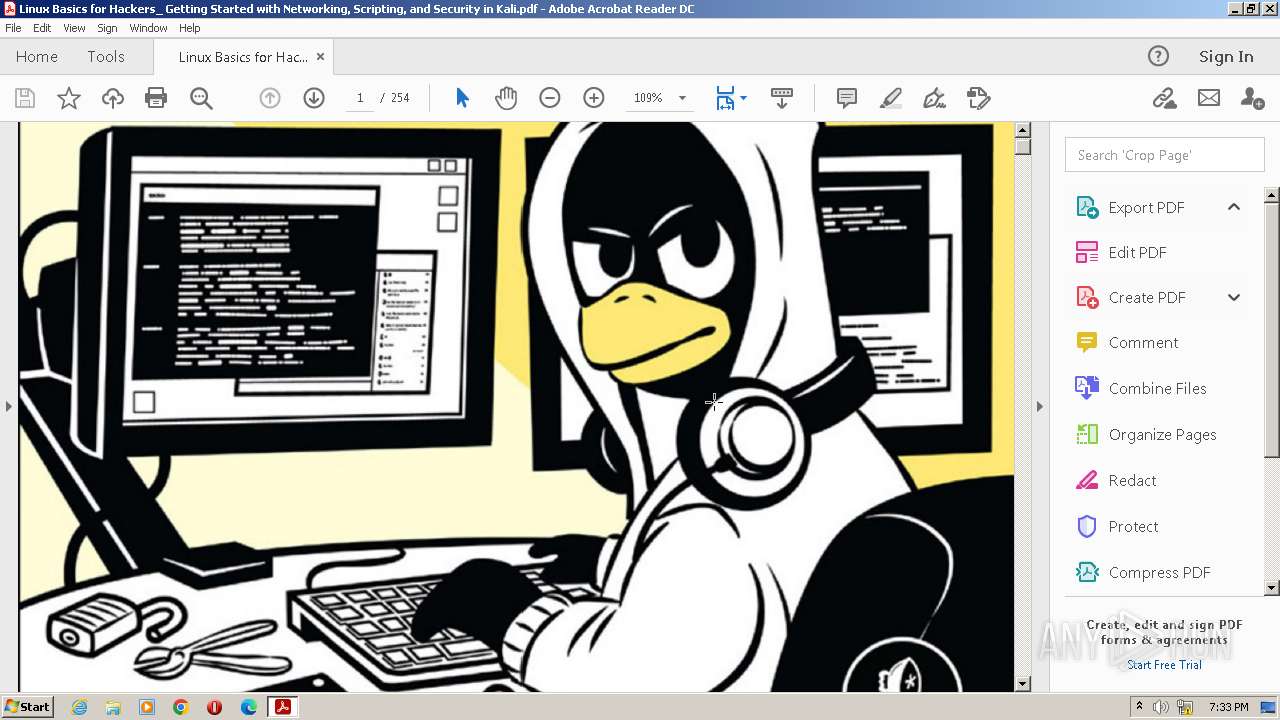
Task: Bookmark file with the star icon
Action: coord(69,98)
